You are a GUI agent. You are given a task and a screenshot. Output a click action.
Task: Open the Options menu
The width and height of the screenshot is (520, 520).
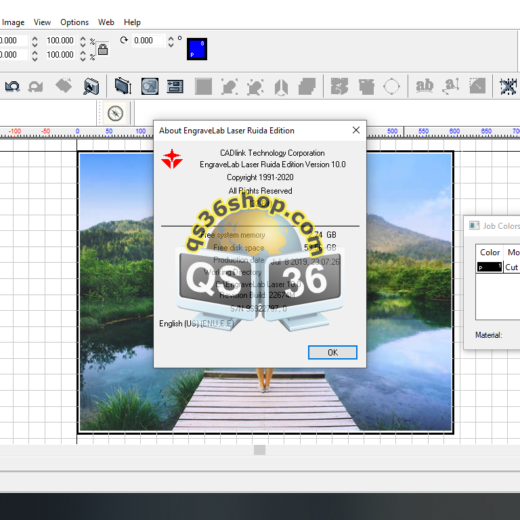point(74,22)
